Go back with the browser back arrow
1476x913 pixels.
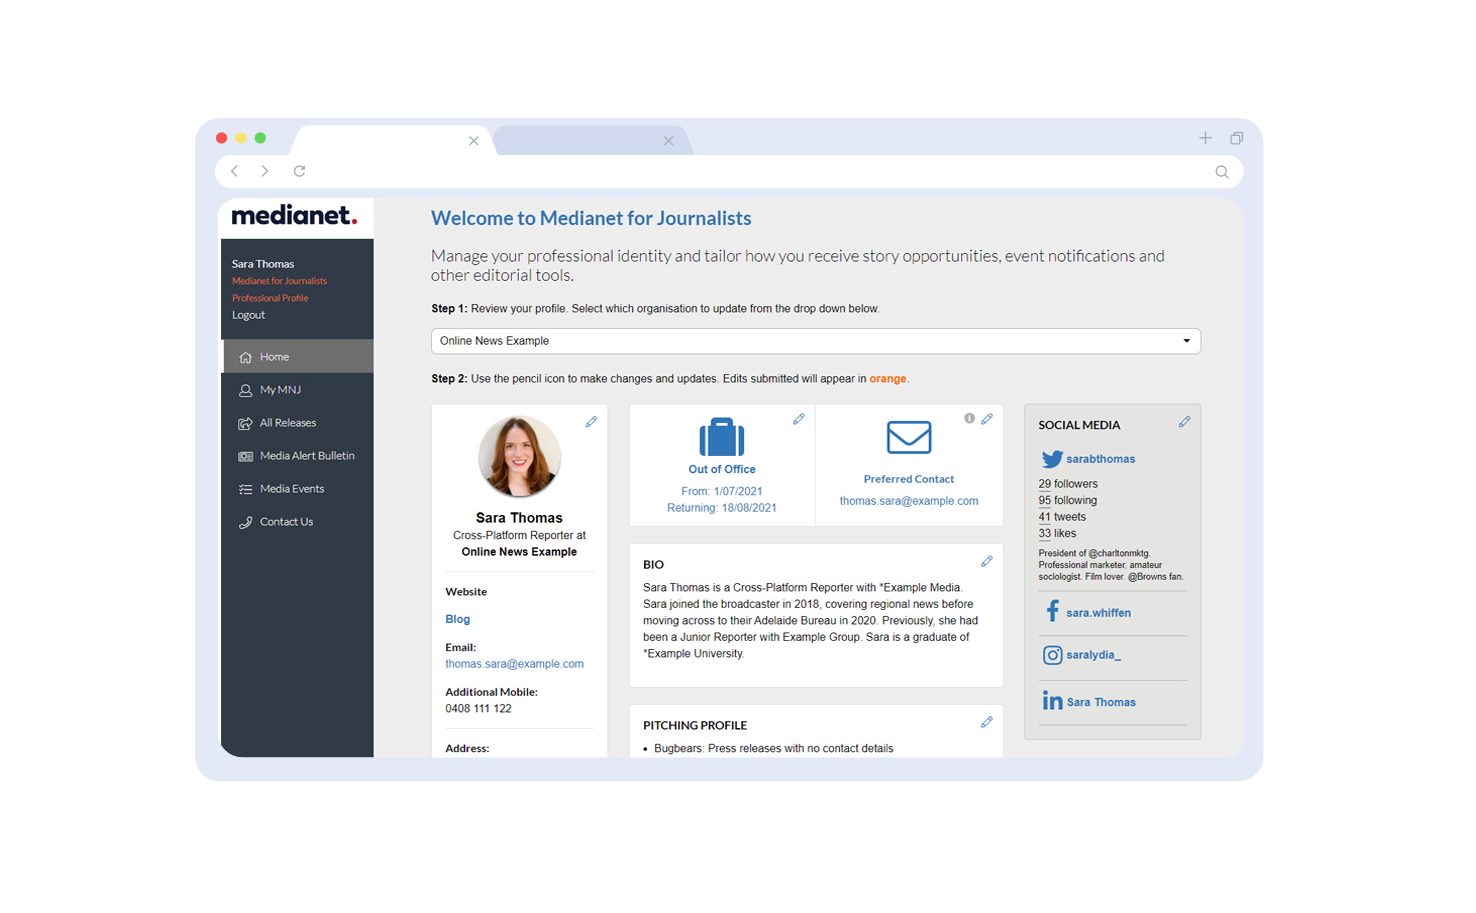[235, 171]
